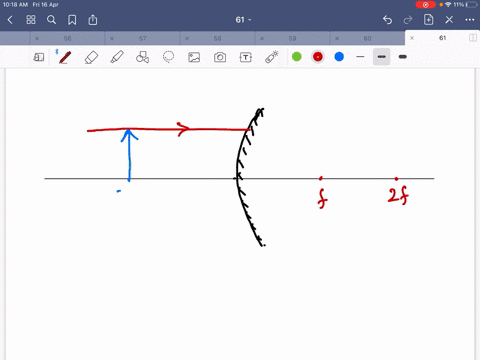480x360 pixels.
Task: Close editing mode with X icon
Action: coord(449,20)
